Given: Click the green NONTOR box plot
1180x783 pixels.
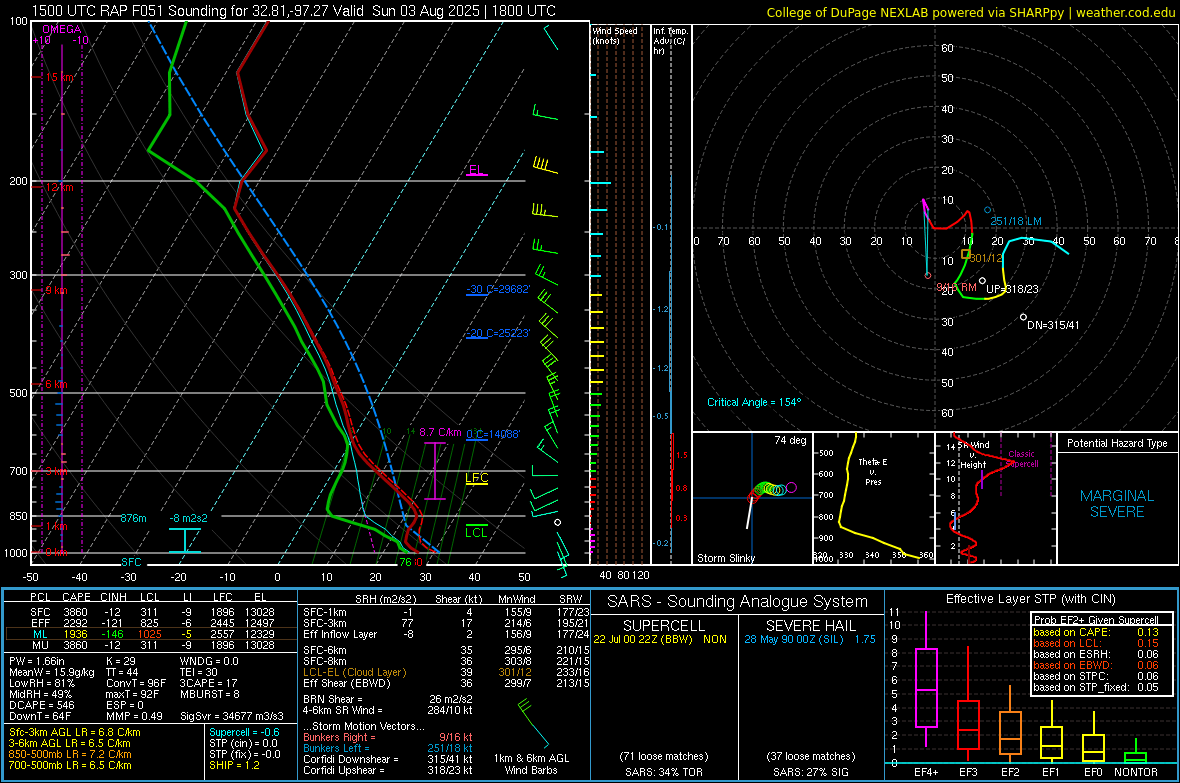Looking at the screenshot, I should click(1135, 753).
